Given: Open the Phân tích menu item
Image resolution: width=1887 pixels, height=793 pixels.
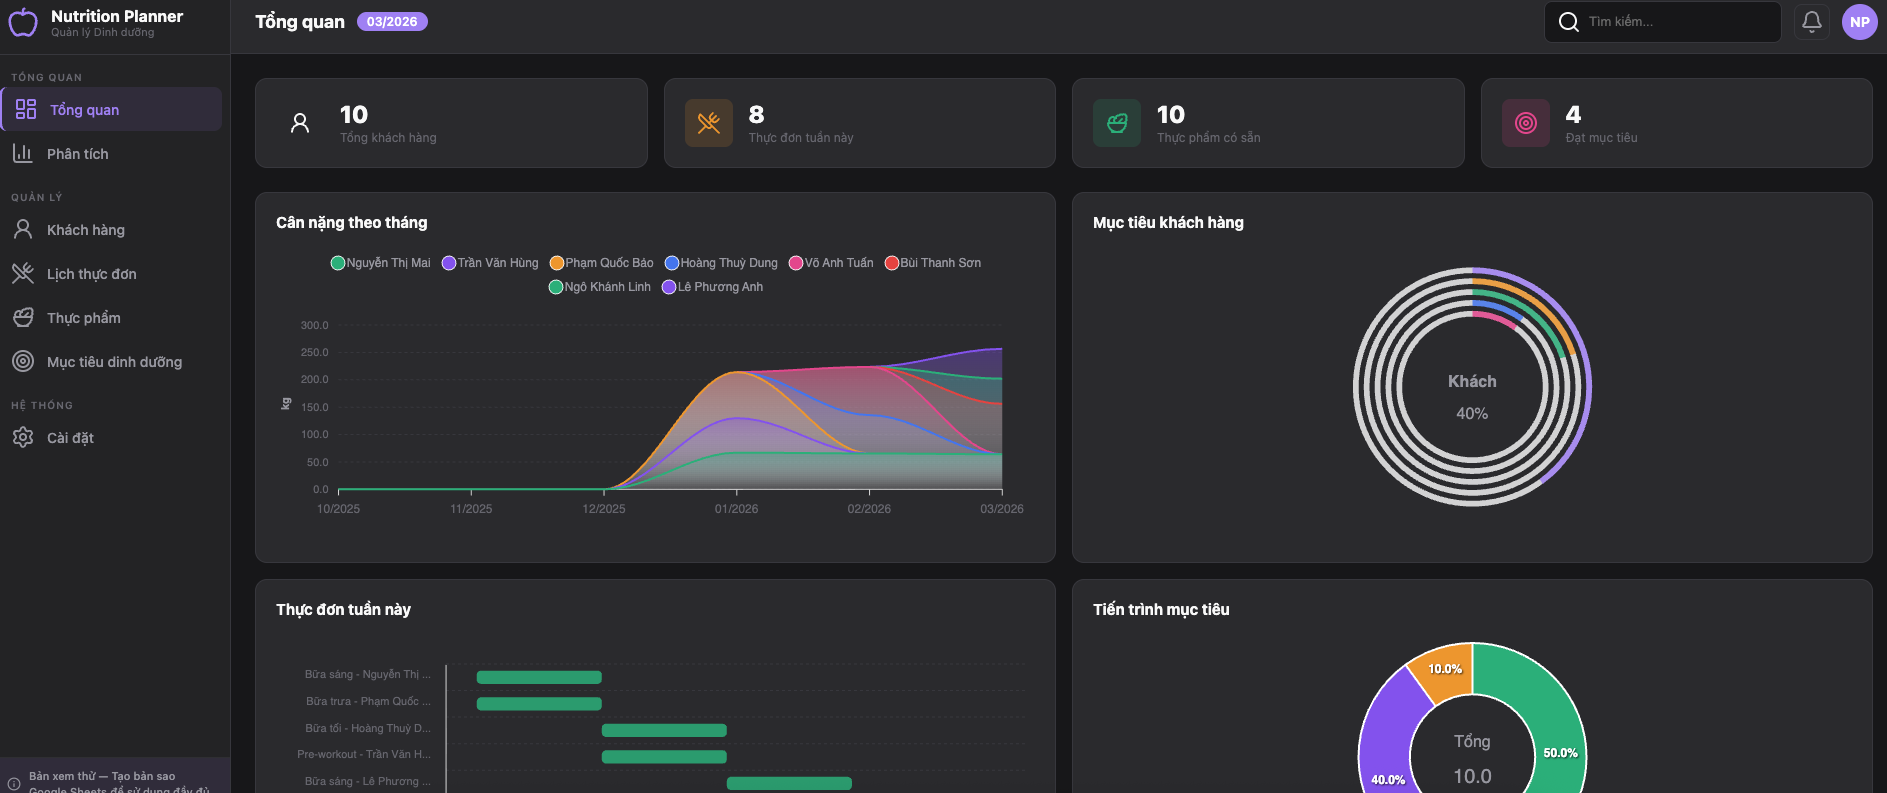Looking at the screenshot, I should click(x=77, y=154).
